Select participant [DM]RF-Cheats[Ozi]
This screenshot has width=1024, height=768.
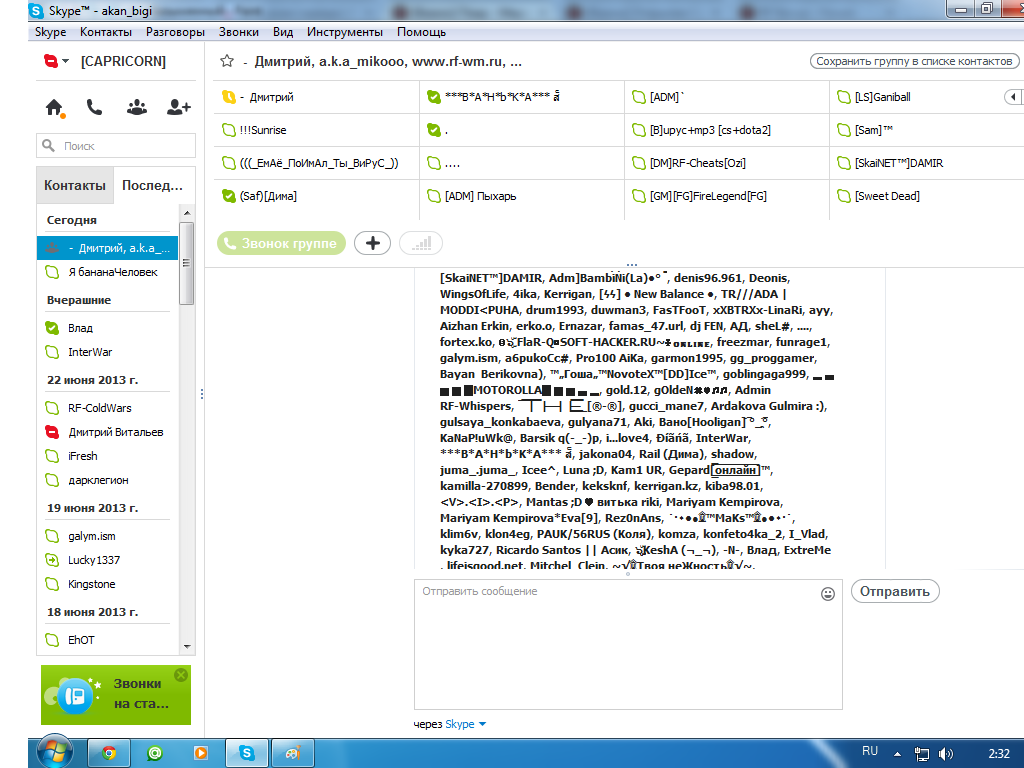click(726, 163)
